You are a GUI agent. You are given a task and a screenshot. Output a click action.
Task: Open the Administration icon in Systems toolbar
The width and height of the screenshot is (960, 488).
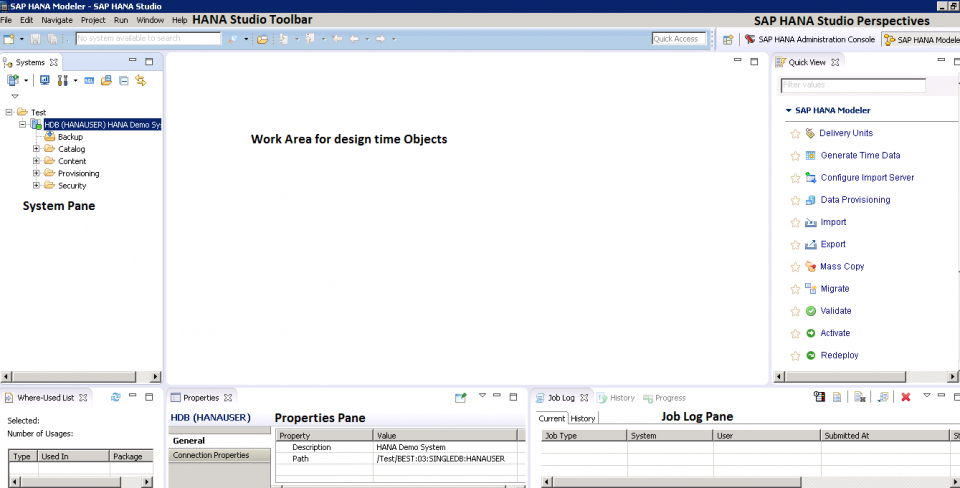45,80
